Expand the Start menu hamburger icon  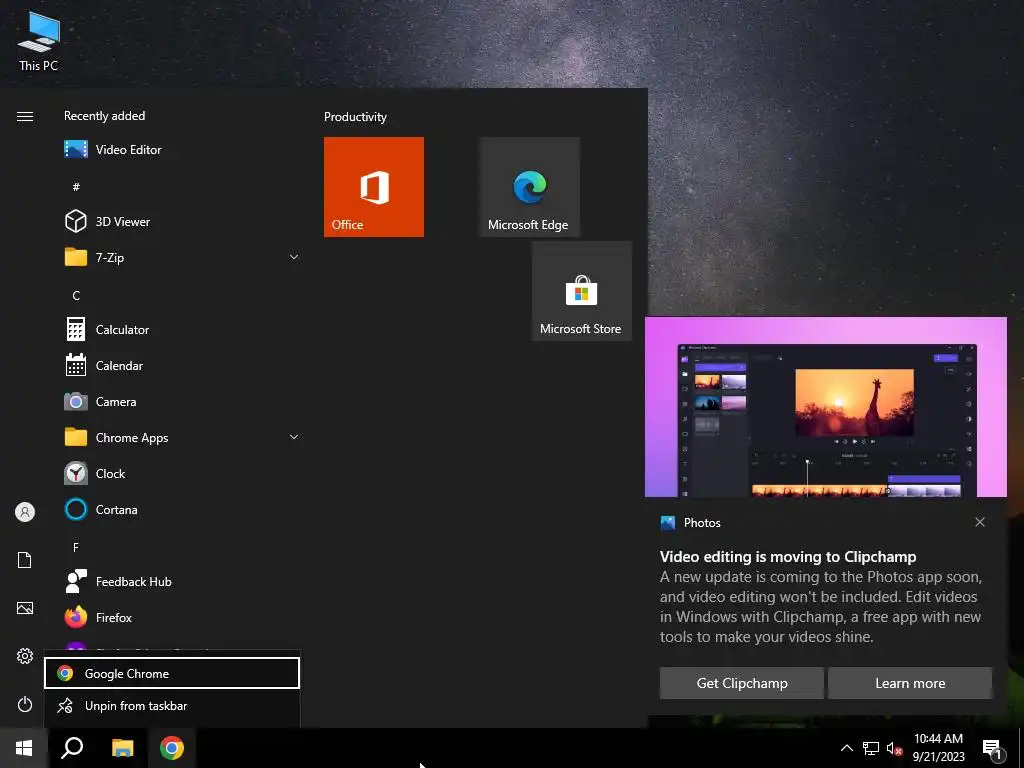(25, 116)
